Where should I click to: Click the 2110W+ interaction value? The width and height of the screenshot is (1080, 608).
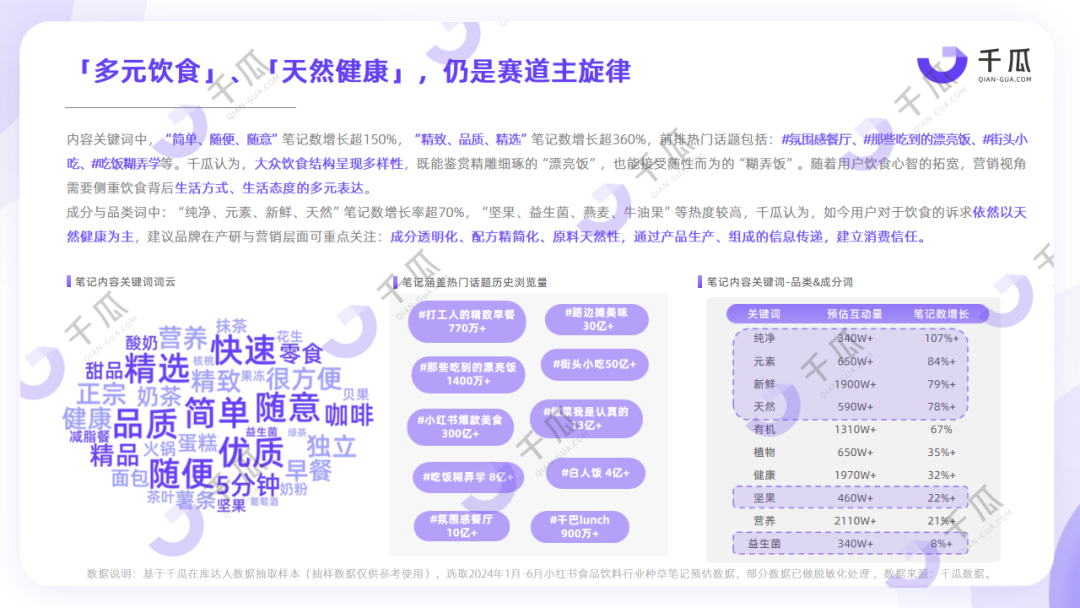tap(855, 521)
